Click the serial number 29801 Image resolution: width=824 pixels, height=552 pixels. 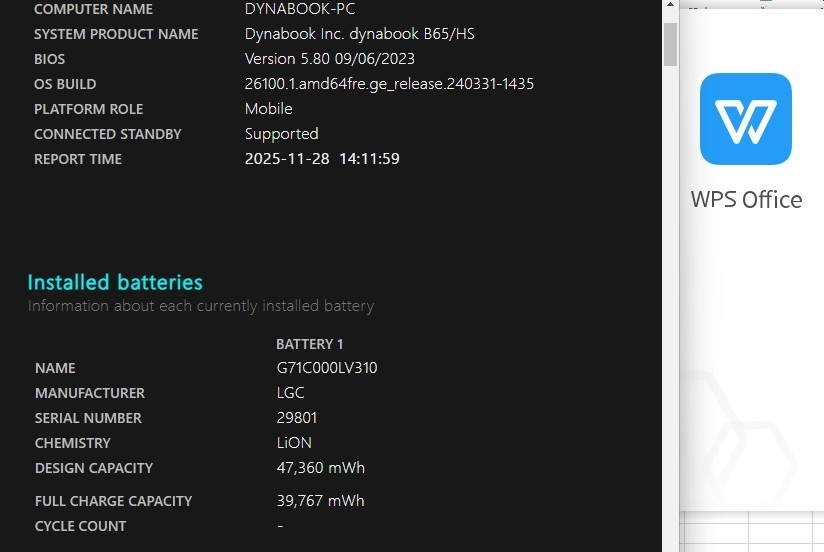tap(297, 418)
